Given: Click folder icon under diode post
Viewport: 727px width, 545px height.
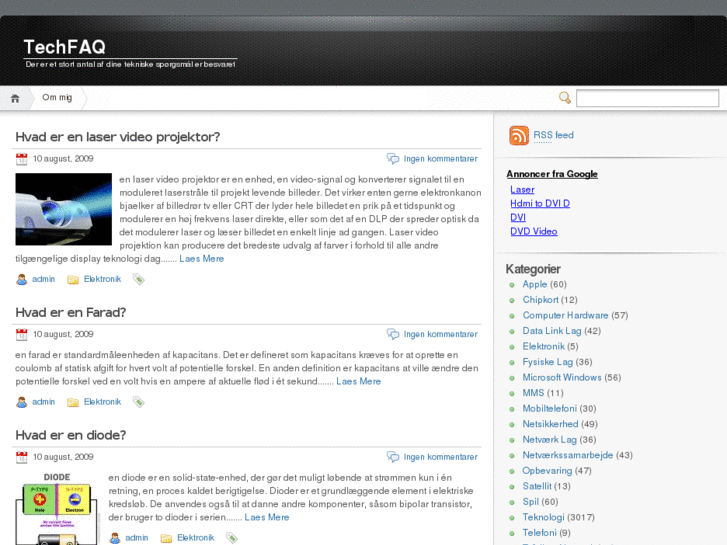Looking at the screenshot, I should [166, 538].
